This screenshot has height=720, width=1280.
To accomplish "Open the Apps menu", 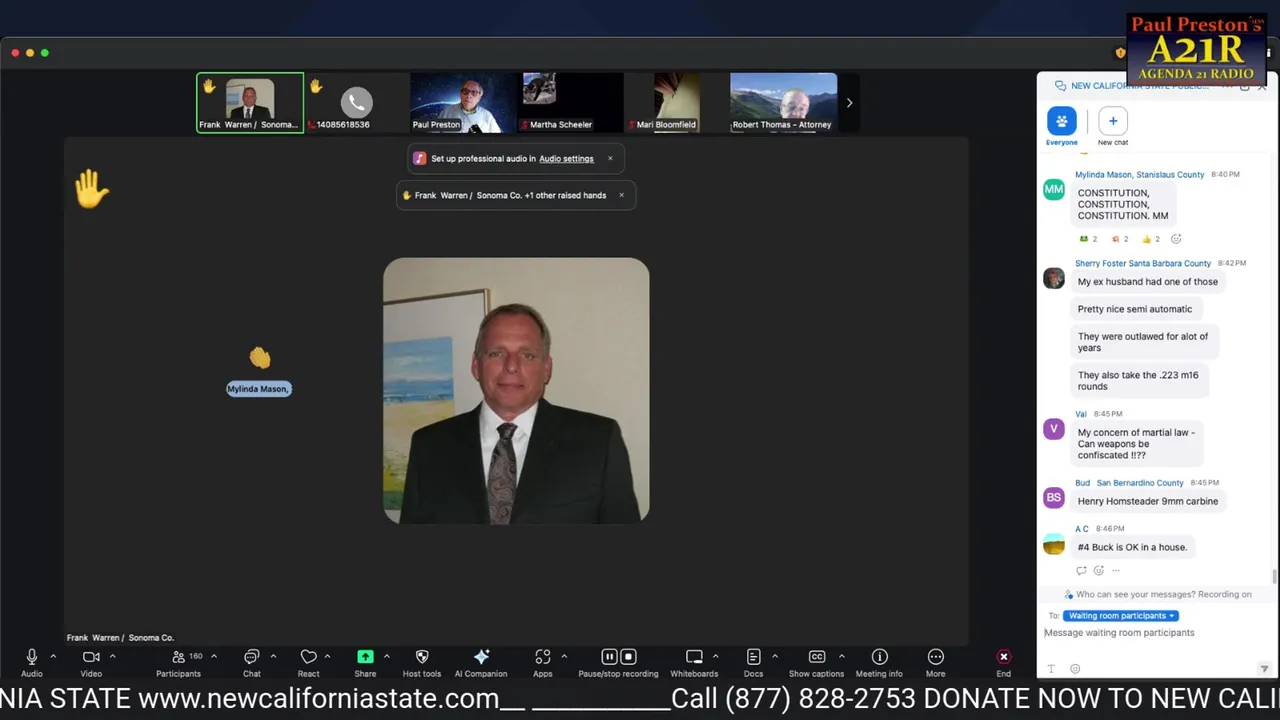I will [542, 662].
